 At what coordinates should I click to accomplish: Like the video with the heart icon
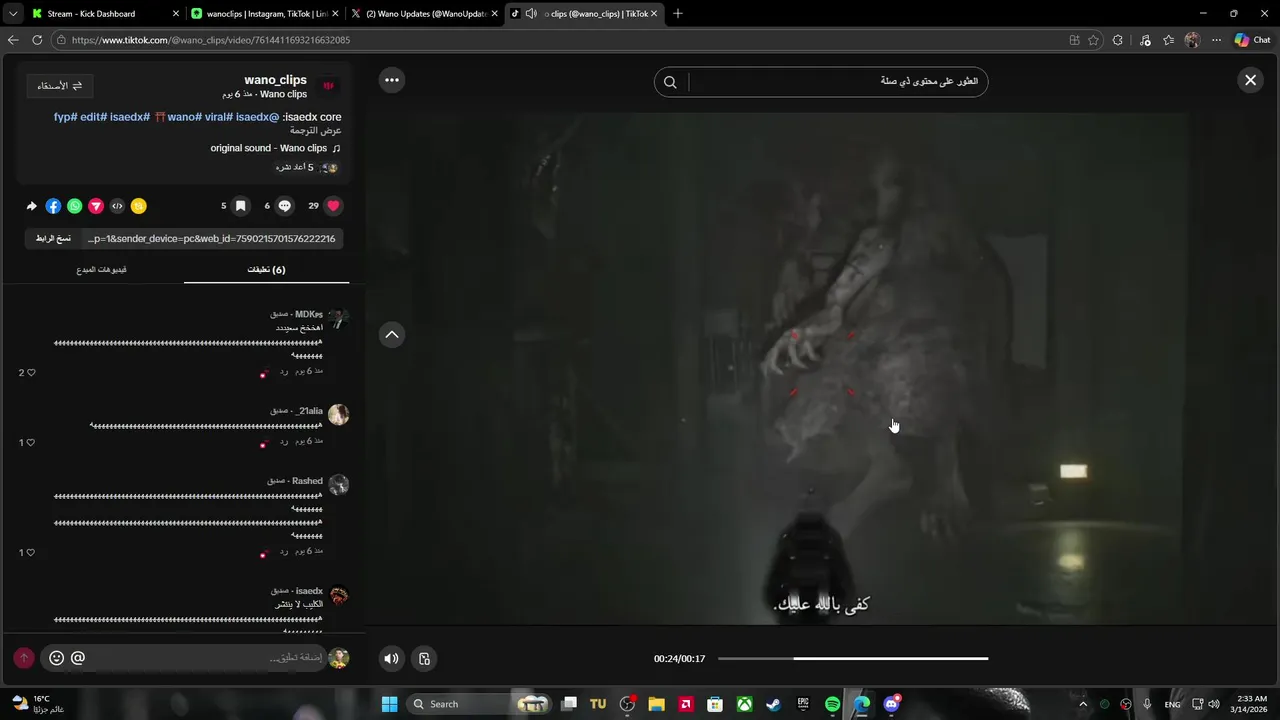[x=334, y=206]
